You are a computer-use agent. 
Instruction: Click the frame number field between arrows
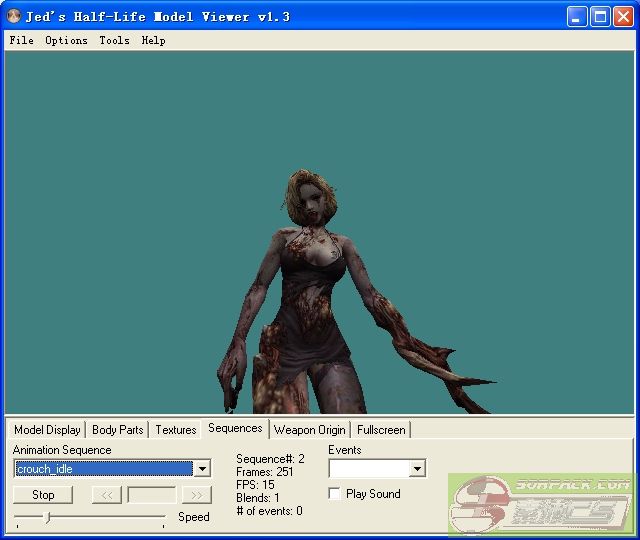152,495
